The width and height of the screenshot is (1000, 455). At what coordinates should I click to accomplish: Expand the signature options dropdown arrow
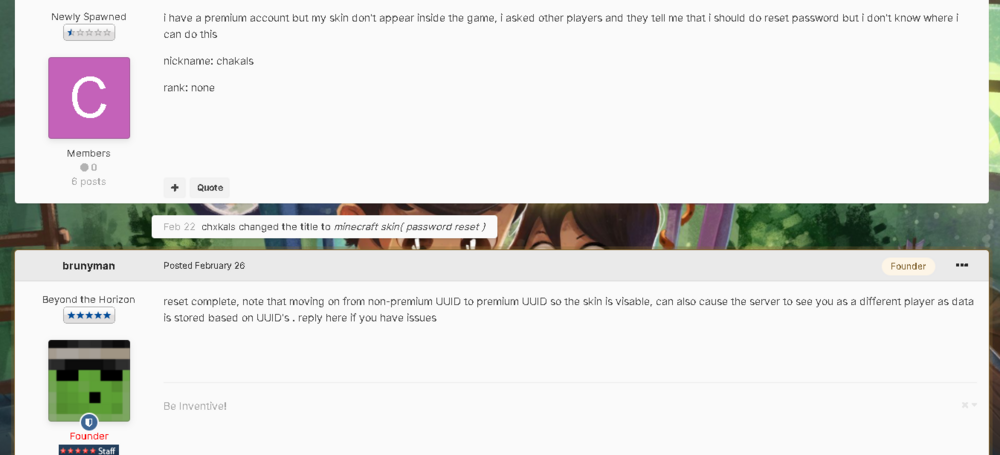coord(974,405)
